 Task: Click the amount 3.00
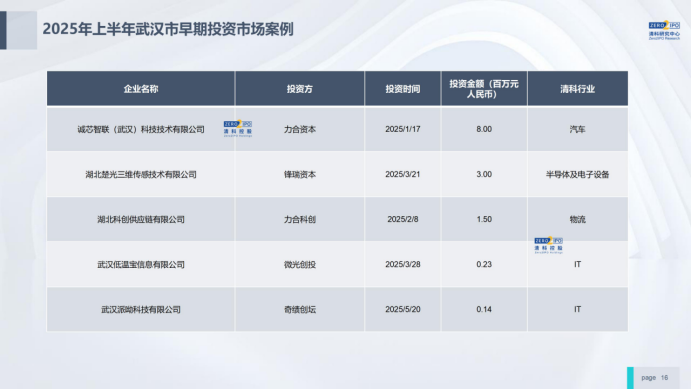click(484, 174)
